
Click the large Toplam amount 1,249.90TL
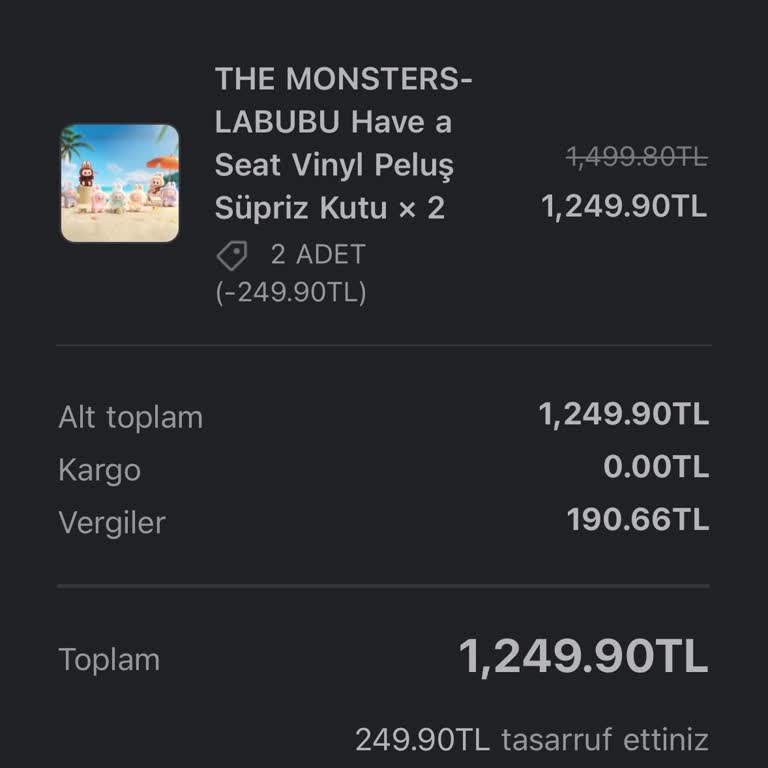[x=583, y=657]
